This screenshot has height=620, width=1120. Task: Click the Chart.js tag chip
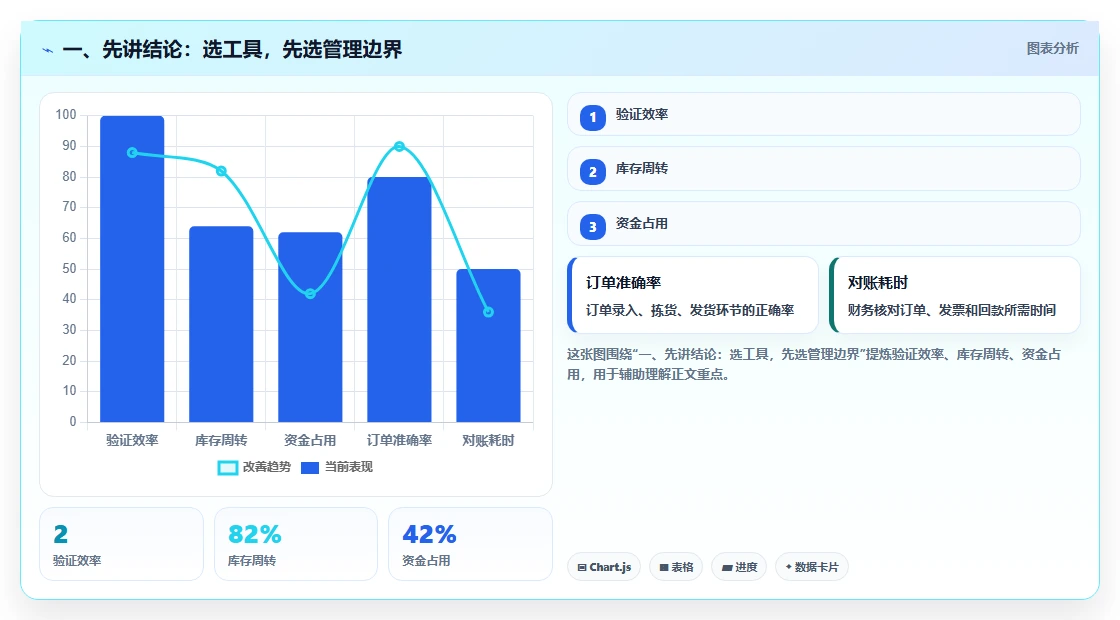(x=604, y=567)
